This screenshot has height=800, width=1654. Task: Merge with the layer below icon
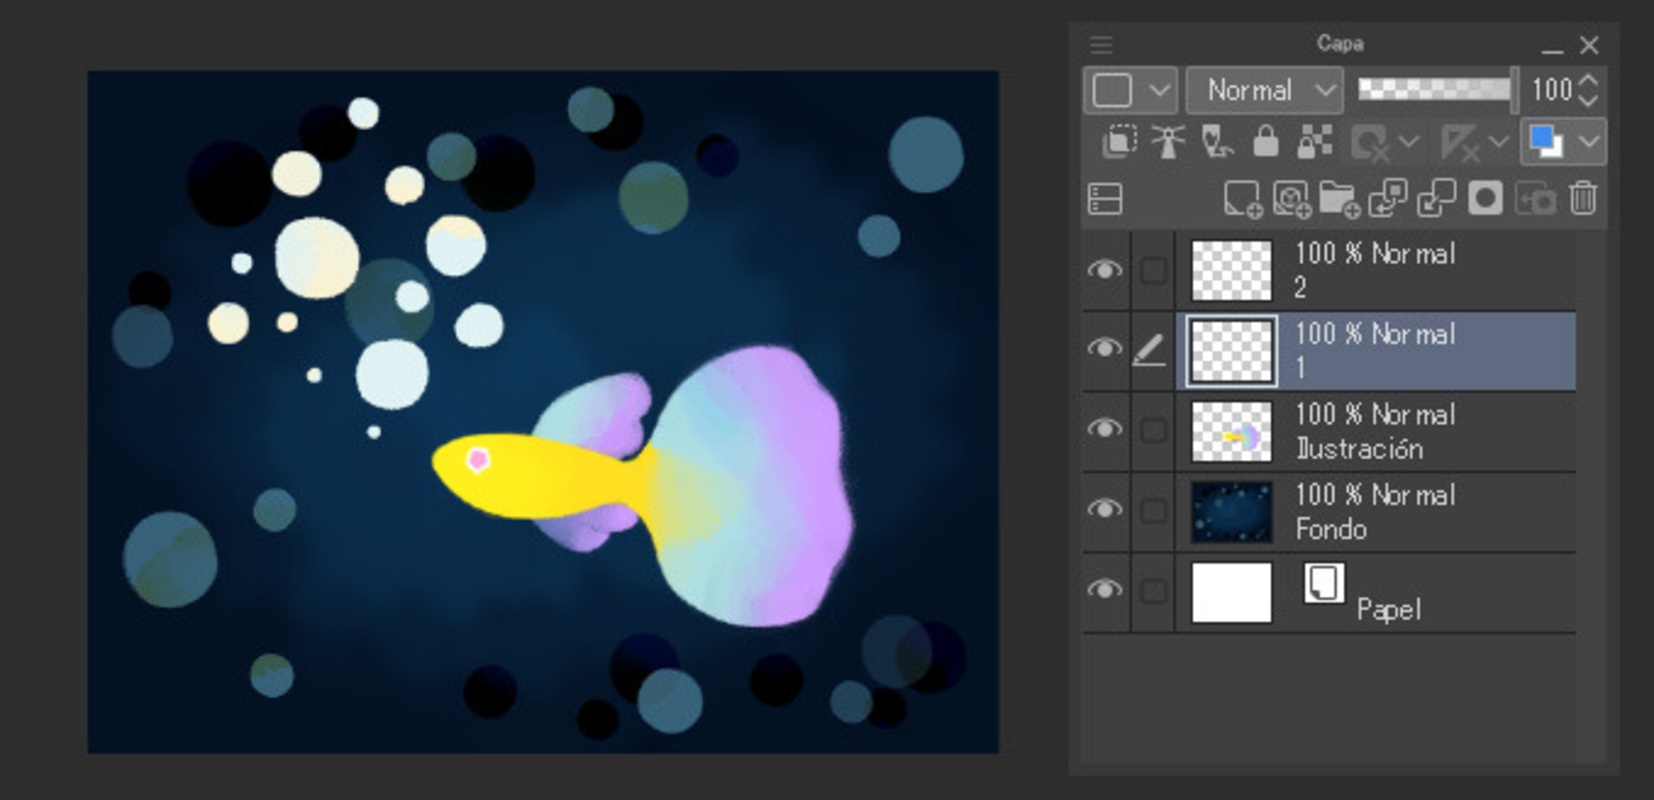pos(1436,199)
